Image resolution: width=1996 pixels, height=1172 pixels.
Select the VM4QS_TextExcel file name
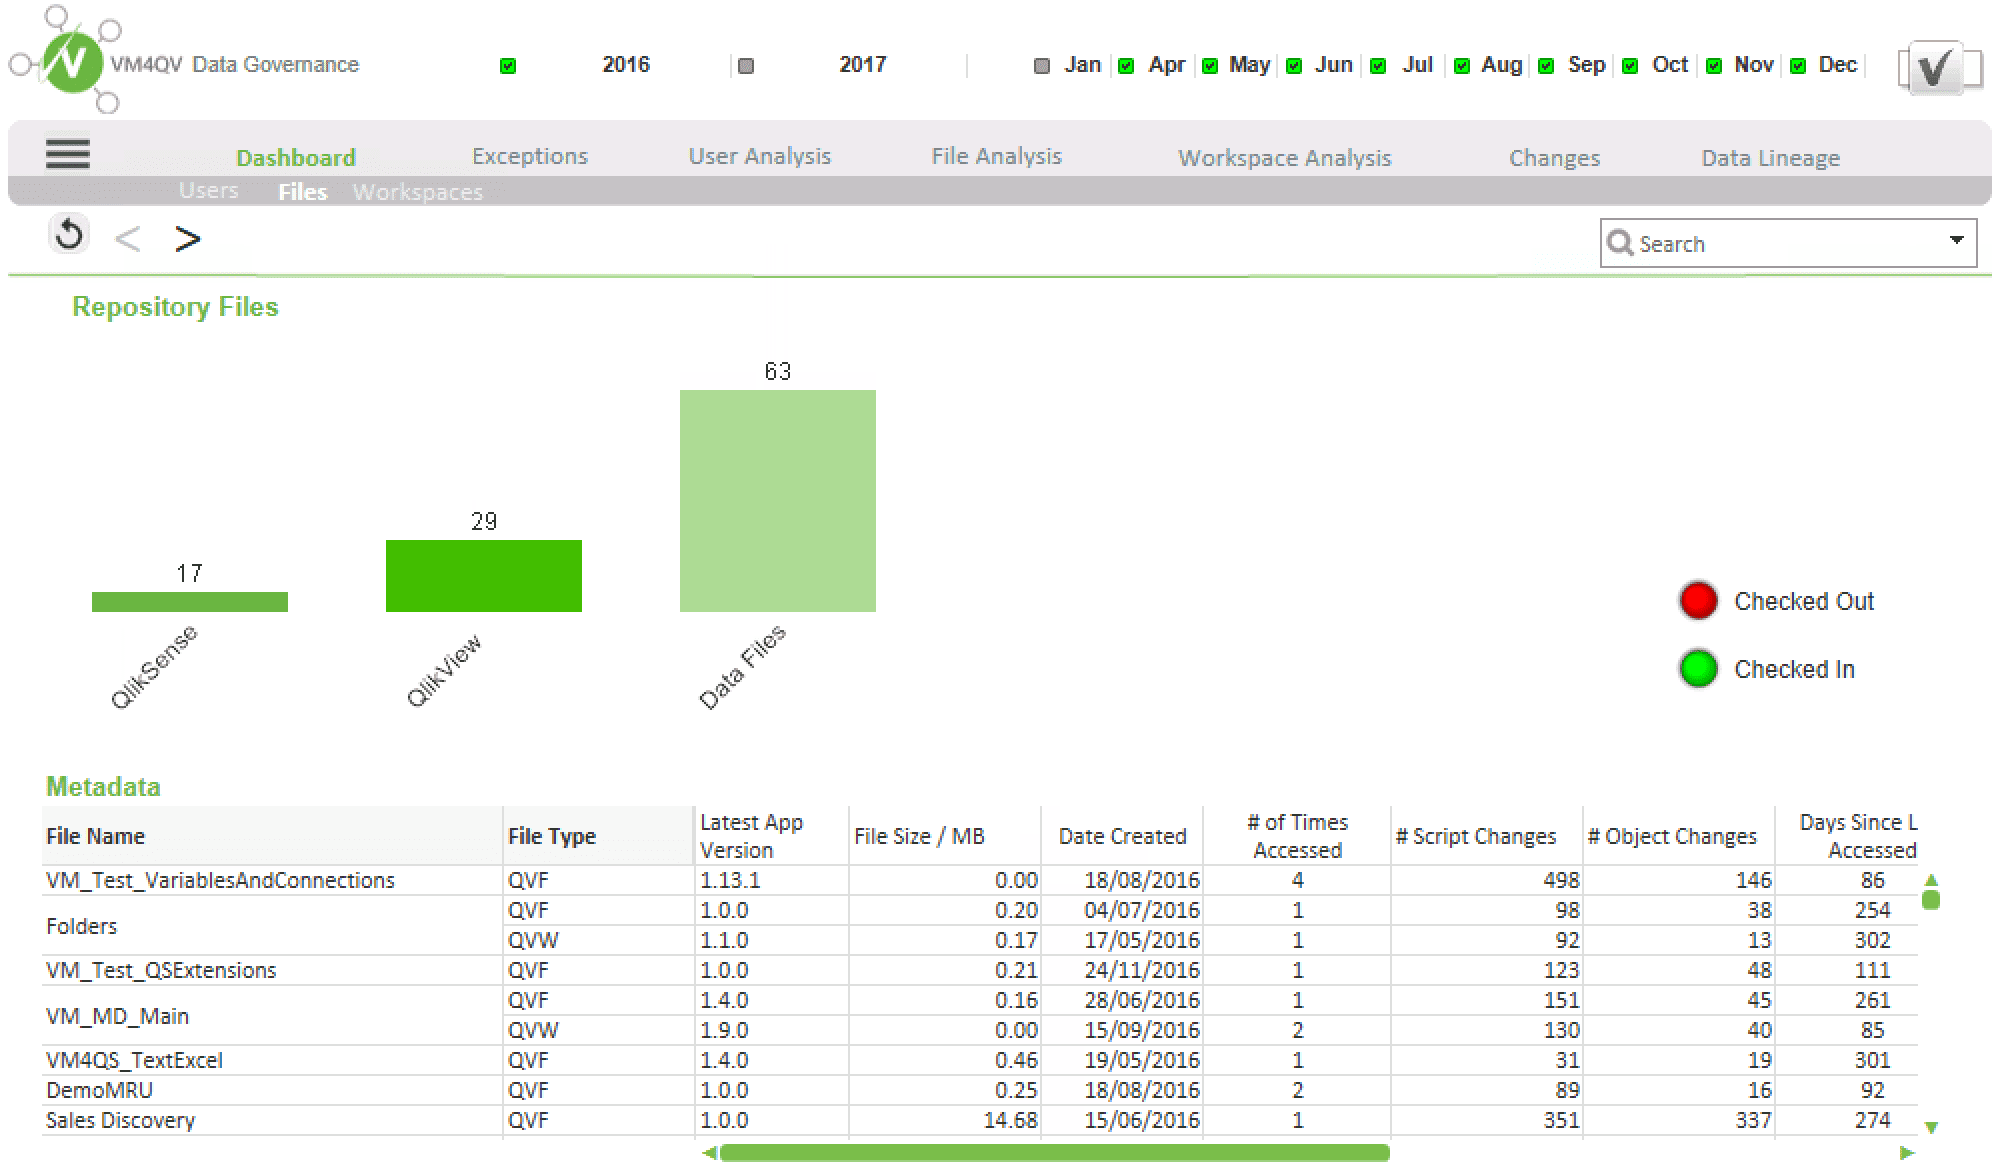135,1060
